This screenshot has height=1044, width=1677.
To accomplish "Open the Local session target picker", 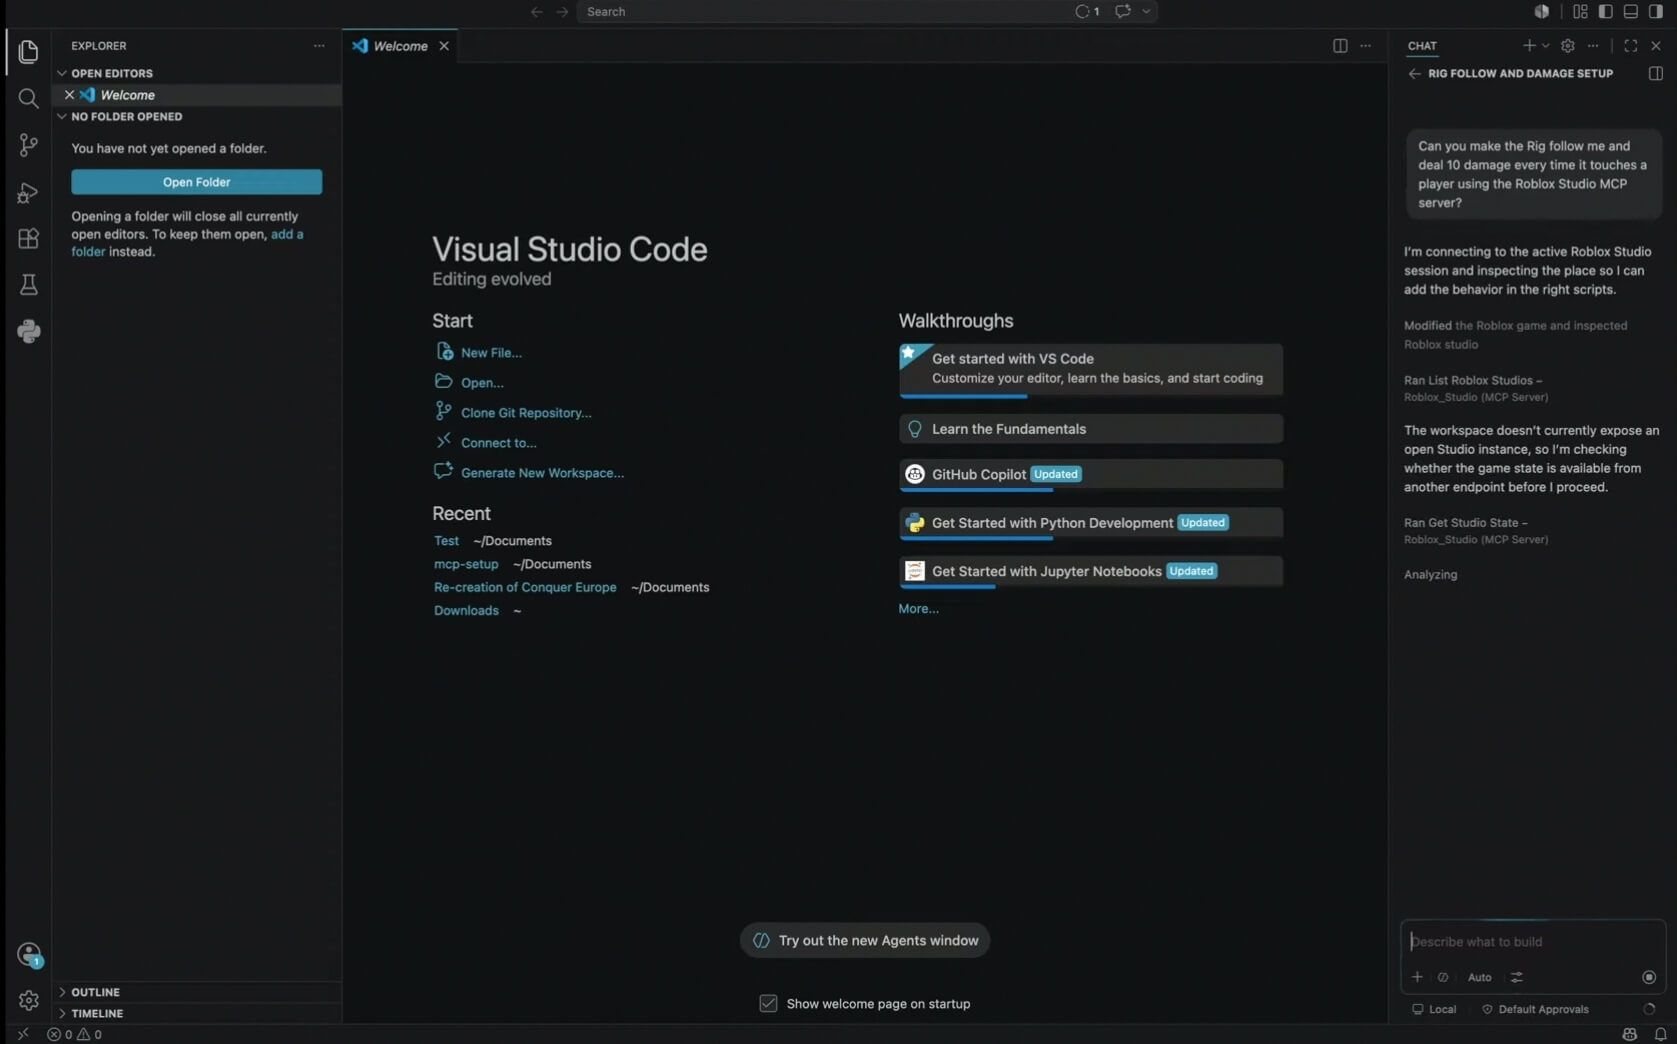I will (x=1434, y=1009).
